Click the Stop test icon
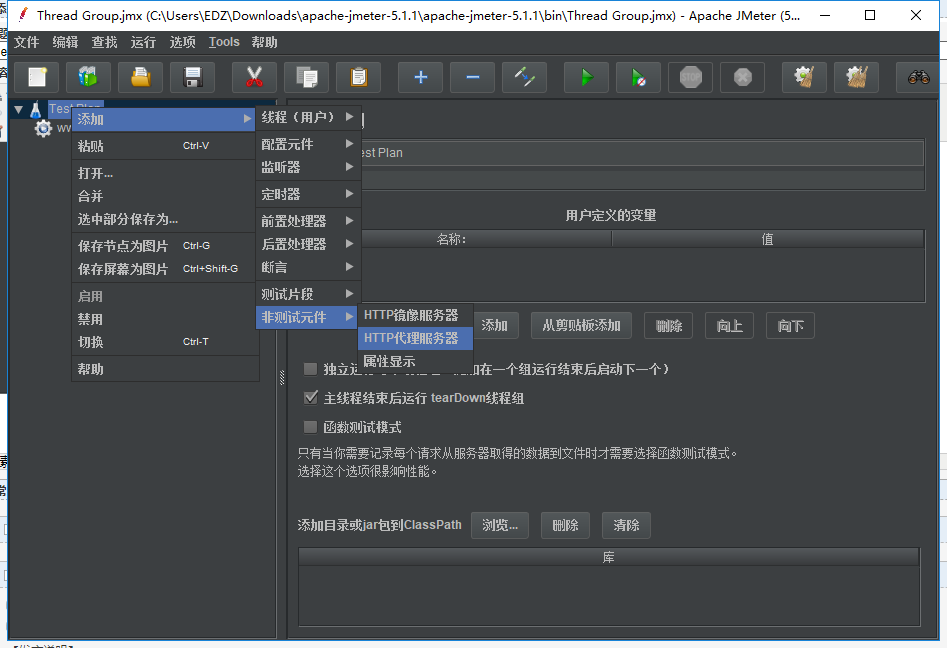 [691, 77]
